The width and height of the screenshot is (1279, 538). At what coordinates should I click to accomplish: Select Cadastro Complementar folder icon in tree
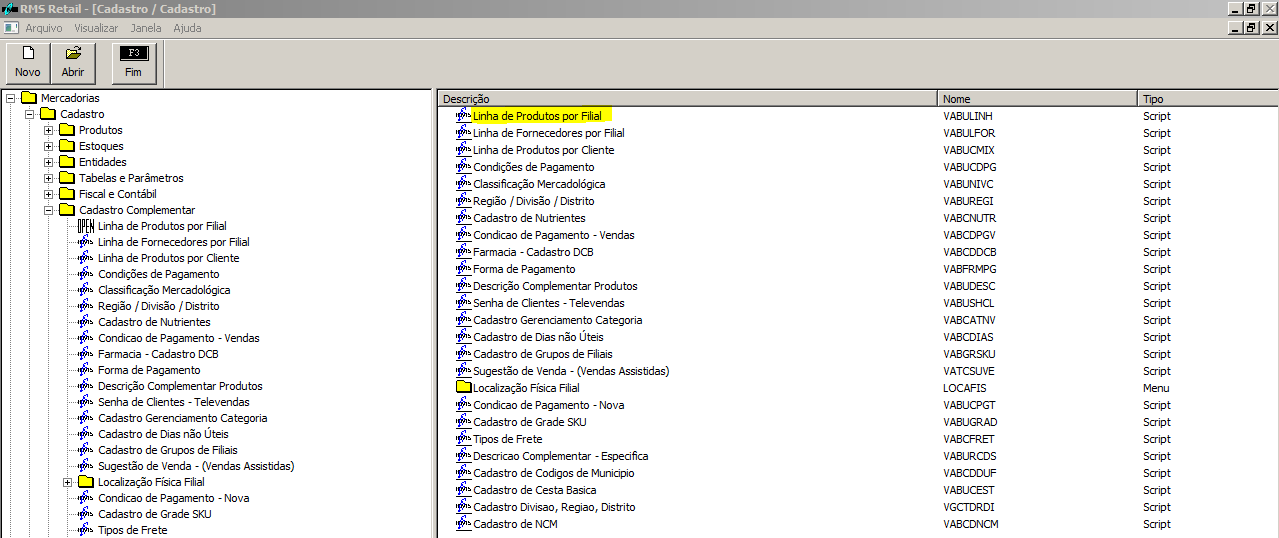tap(66, 210)
